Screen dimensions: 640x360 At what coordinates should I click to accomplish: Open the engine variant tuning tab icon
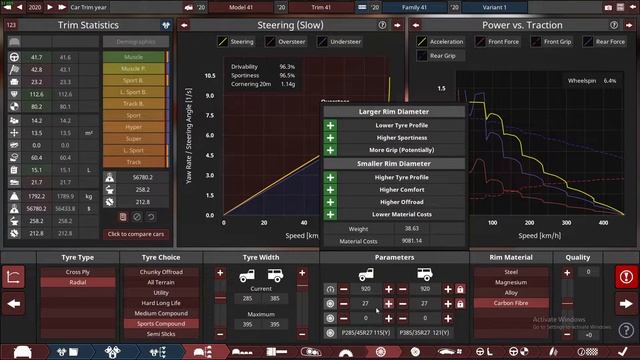tap(158, 351)
